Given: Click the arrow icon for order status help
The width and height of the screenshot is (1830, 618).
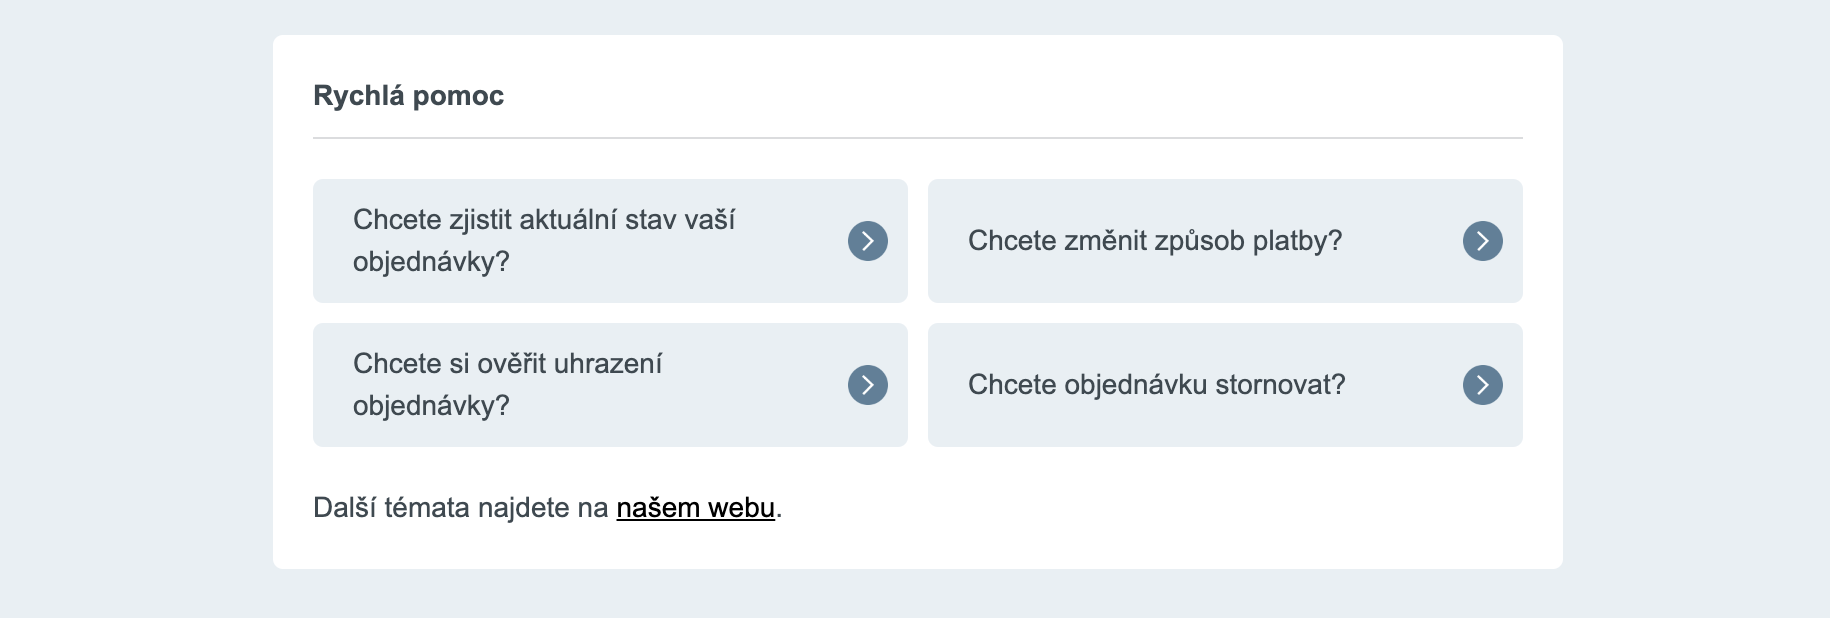Looking at the screenshot, I should click(867, 241).
